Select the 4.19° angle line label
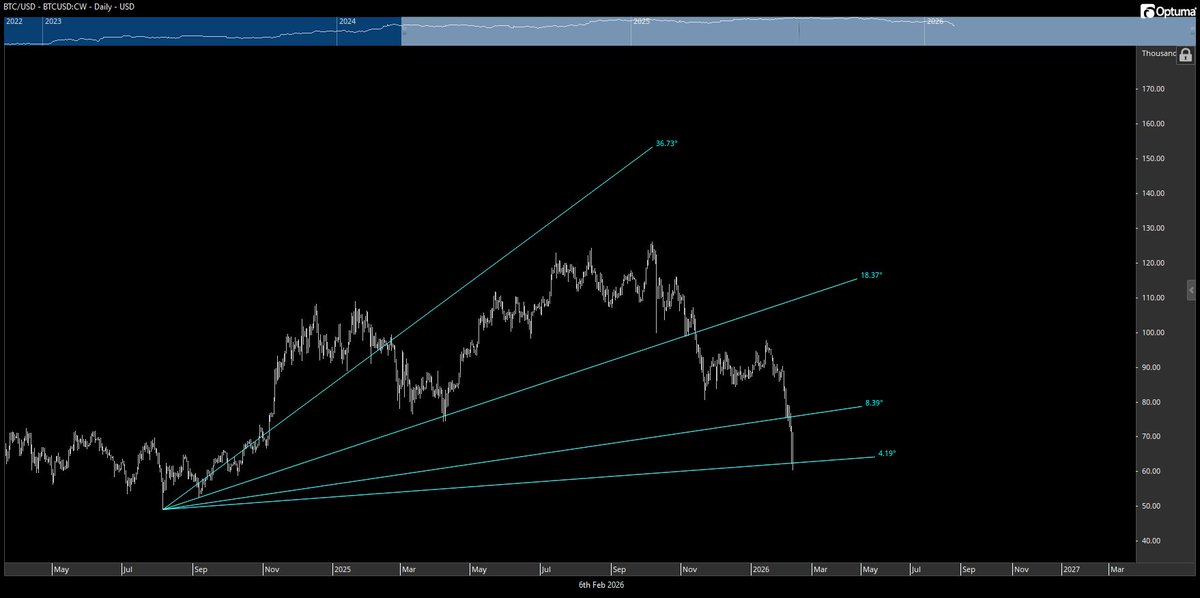The width and height of the screenshot is (1200, 598). pos(887,453)
